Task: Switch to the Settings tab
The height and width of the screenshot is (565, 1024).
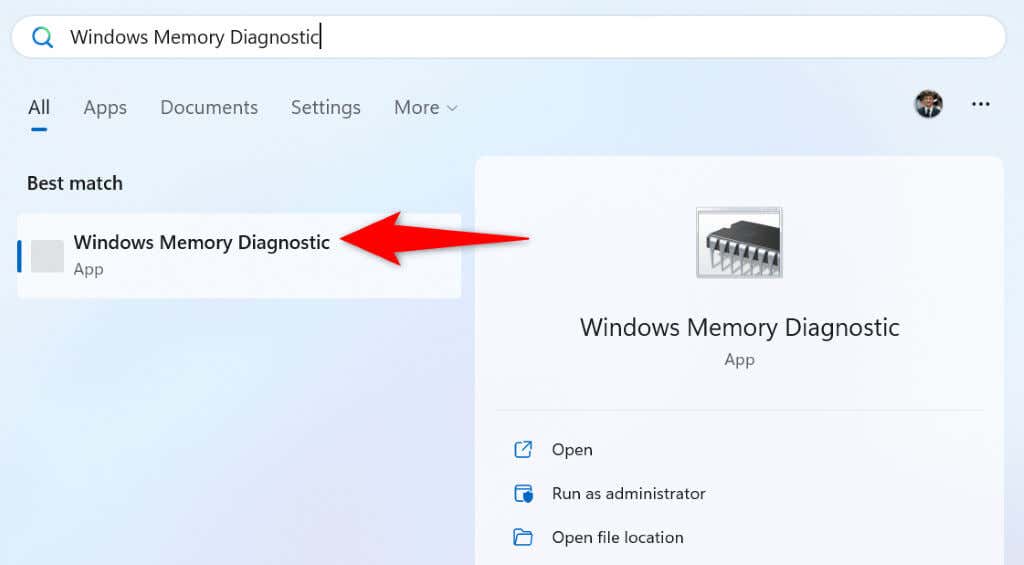Action: coord(325,107)
